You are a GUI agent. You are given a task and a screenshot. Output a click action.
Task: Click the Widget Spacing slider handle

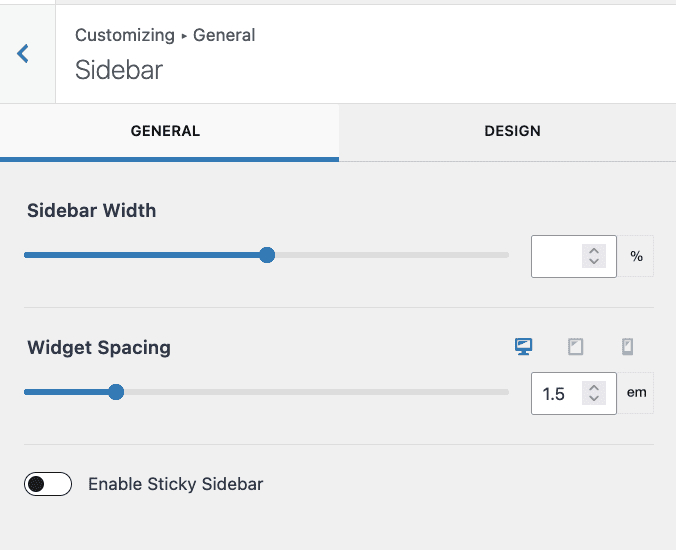[116, 392]
